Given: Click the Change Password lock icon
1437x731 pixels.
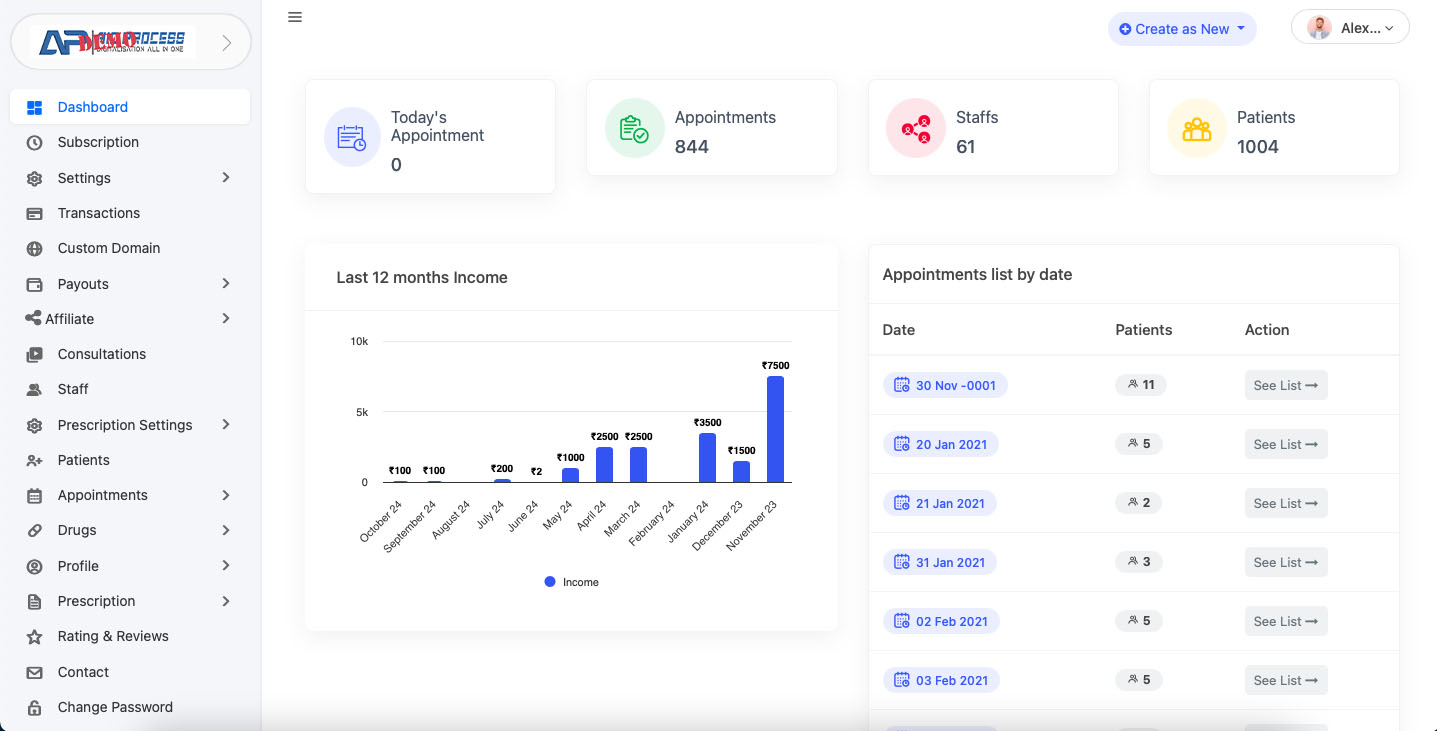Looking at the screenshot, I should [x=35, y=708].
